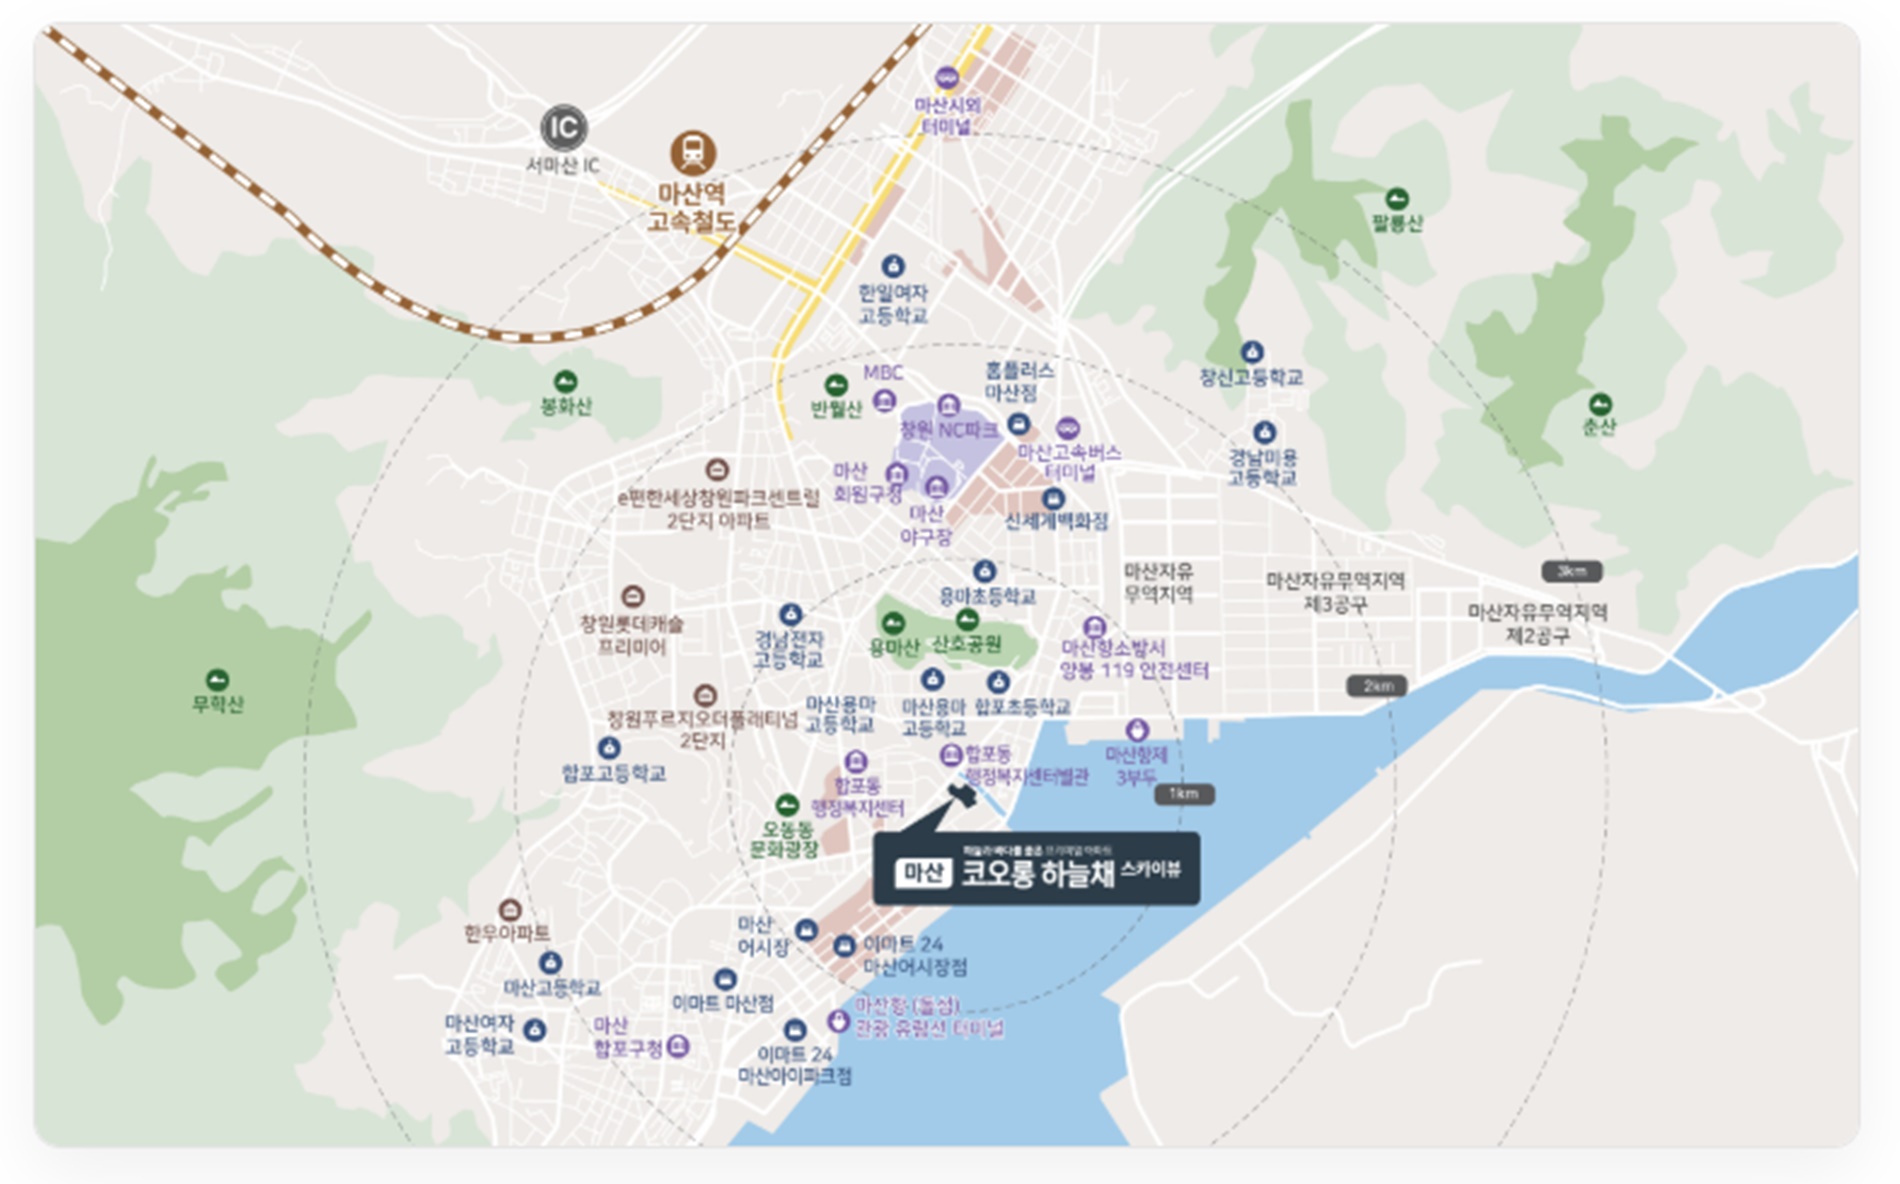This screenshot has height=1184, width=1900.
Task: Select the 마산여자고등학교 school icon
Action: (x=535, y=1030)
